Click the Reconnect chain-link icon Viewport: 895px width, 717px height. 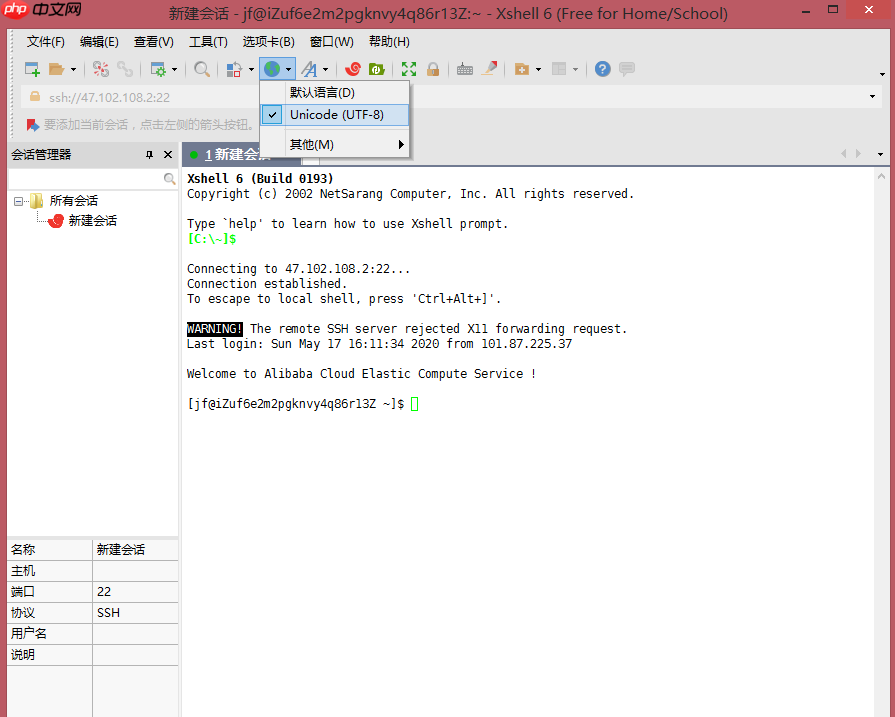tap(125, 69)
